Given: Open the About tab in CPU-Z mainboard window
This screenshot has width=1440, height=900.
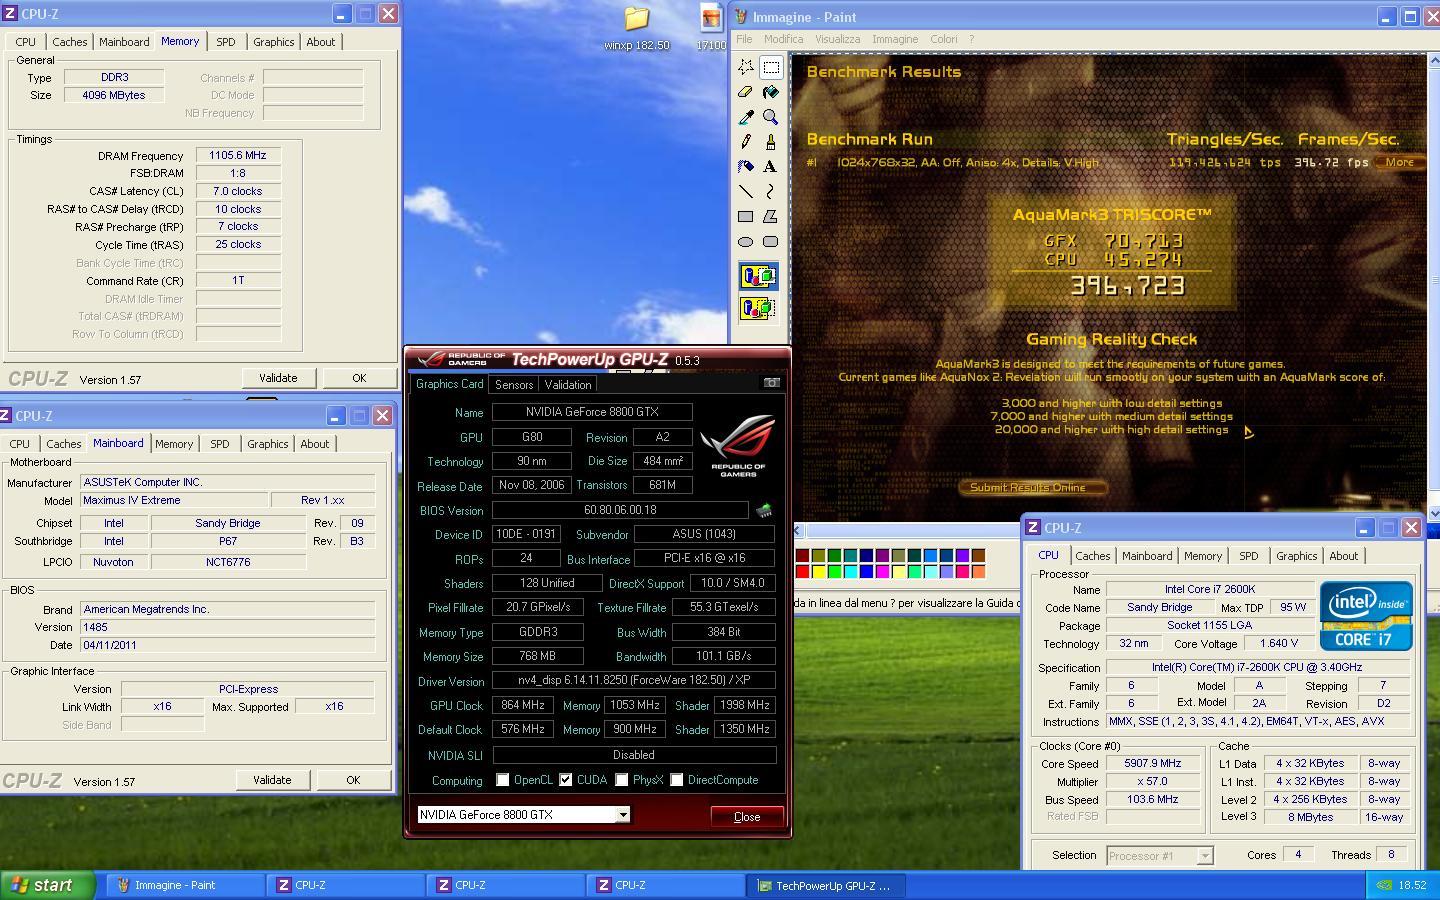Looking at the screenshot, I should pos(314,444).
